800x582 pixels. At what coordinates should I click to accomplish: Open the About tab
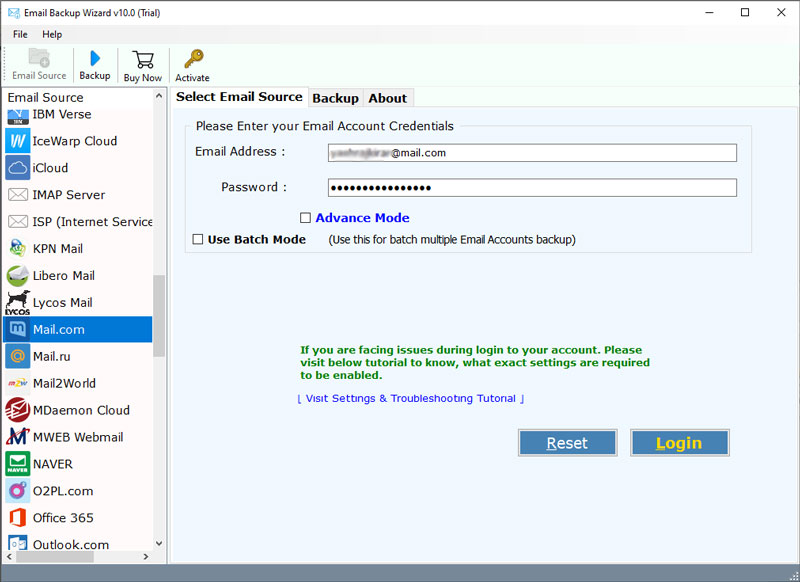tap(388, 98)
